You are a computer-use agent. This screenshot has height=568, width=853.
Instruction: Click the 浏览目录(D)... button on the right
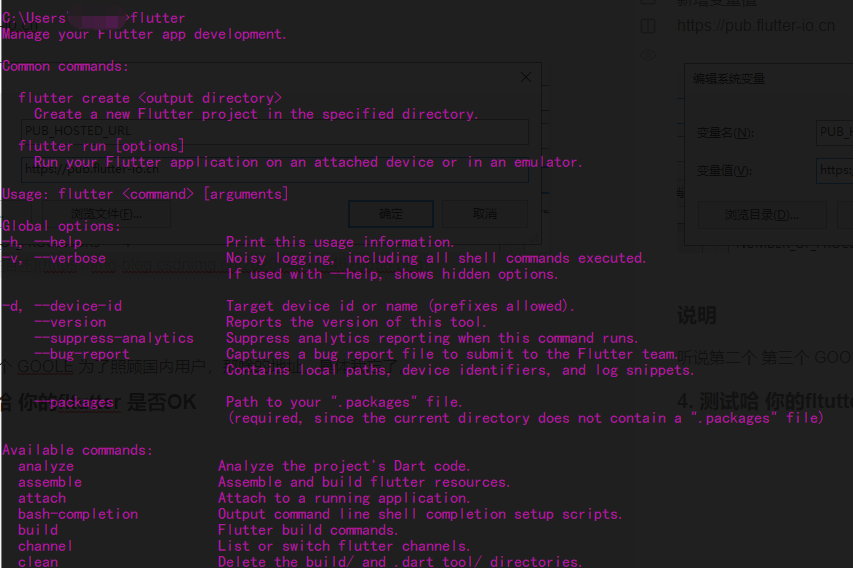762,215
